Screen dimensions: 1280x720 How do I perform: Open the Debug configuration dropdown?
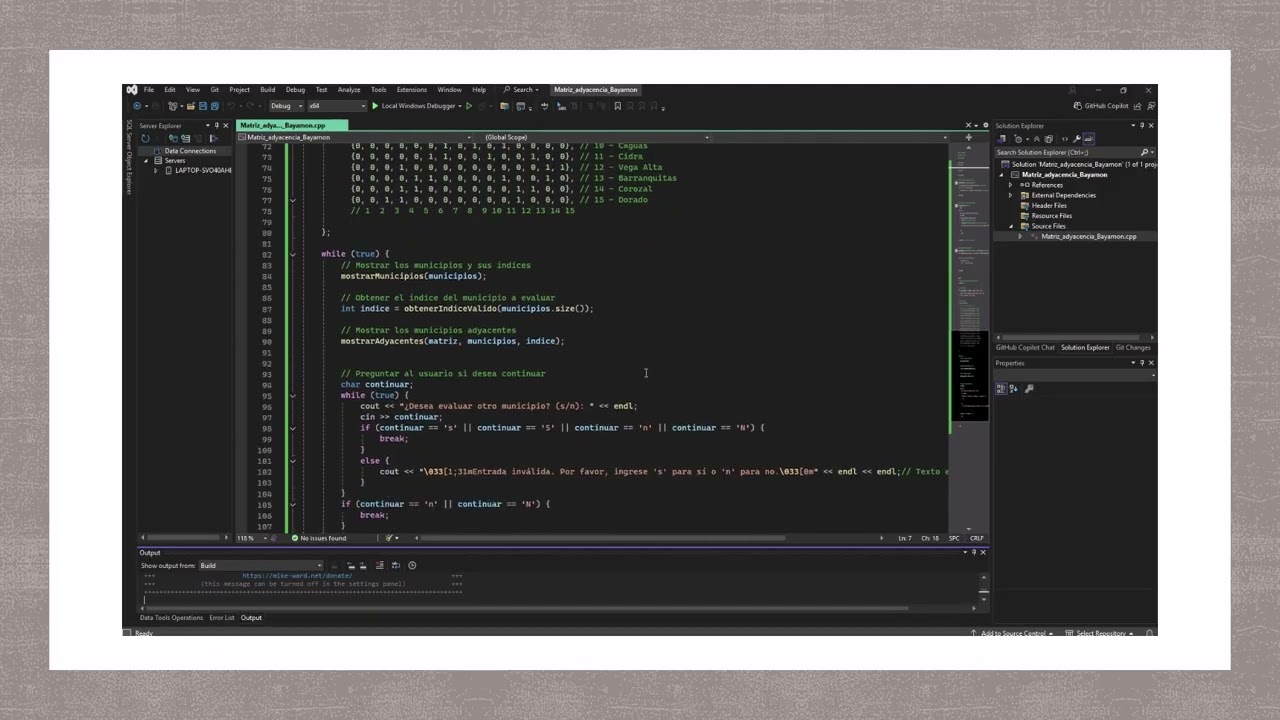click(285, 106)
